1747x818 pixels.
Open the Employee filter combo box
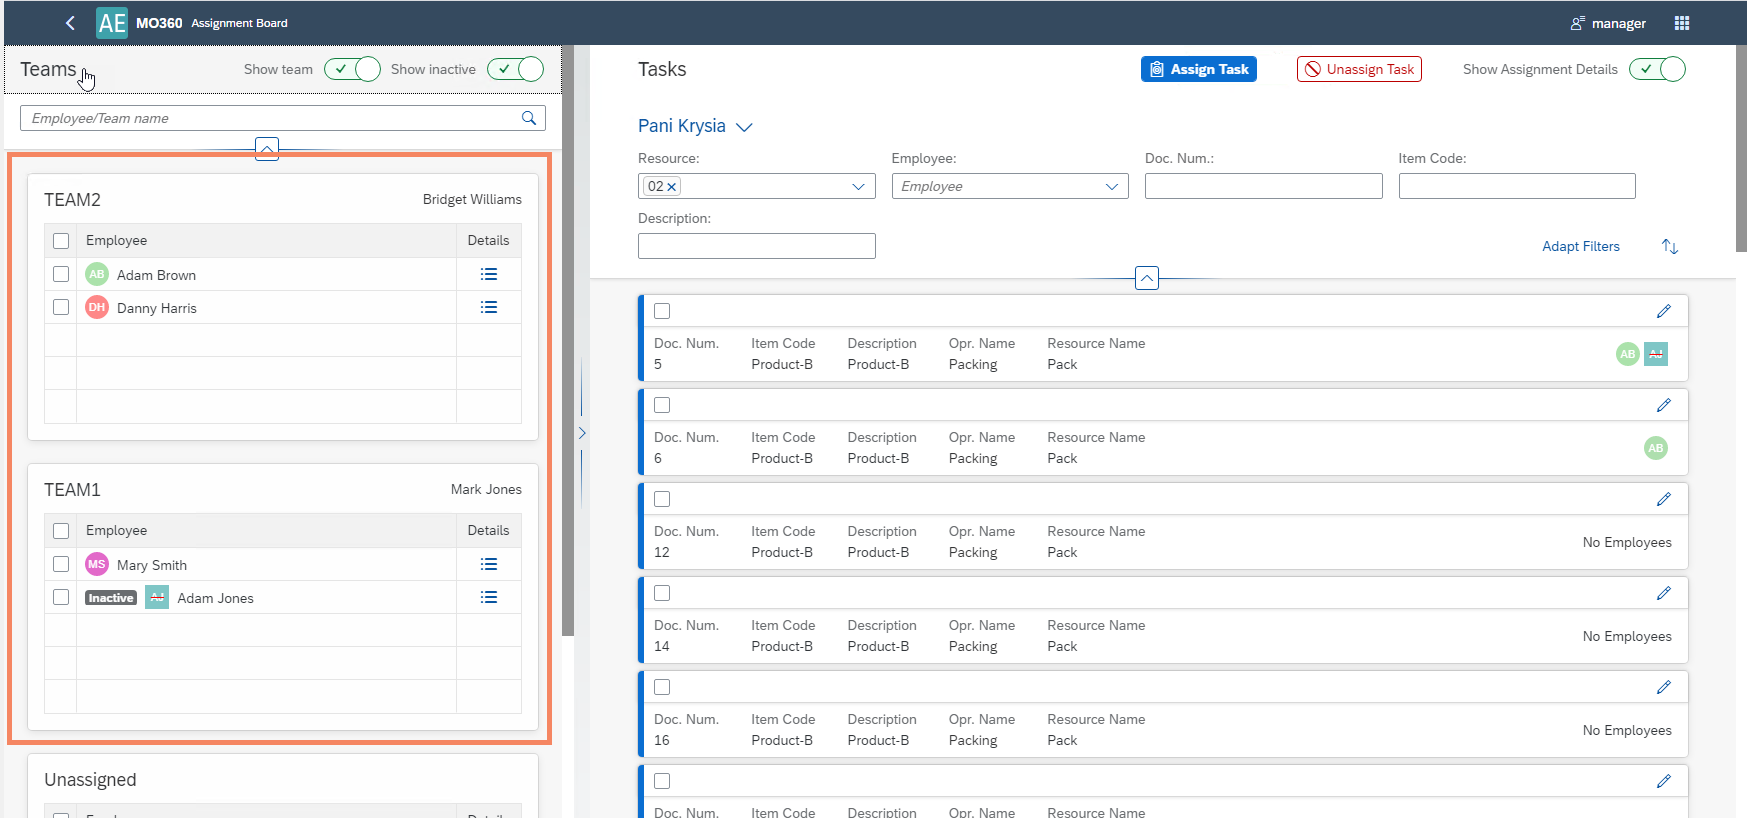click(1111, 187)
